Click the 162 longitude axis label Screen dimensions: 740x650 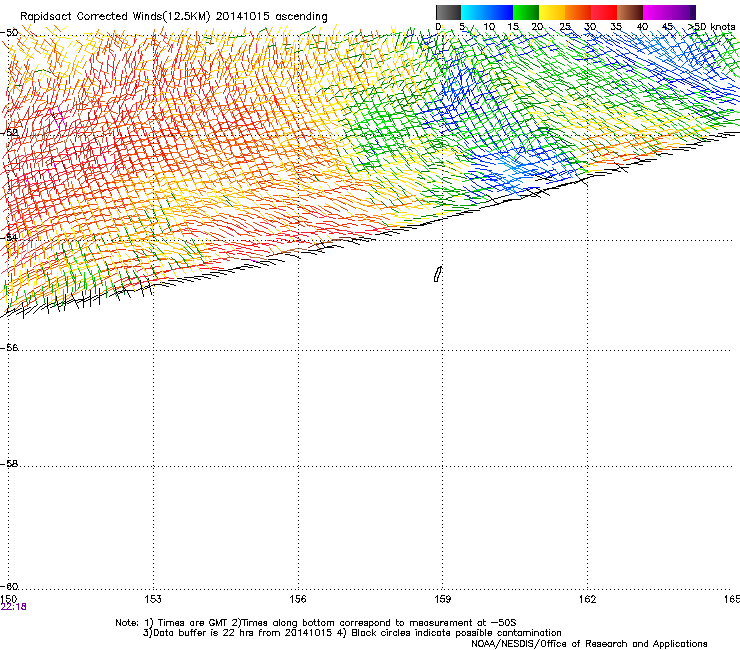588,599
